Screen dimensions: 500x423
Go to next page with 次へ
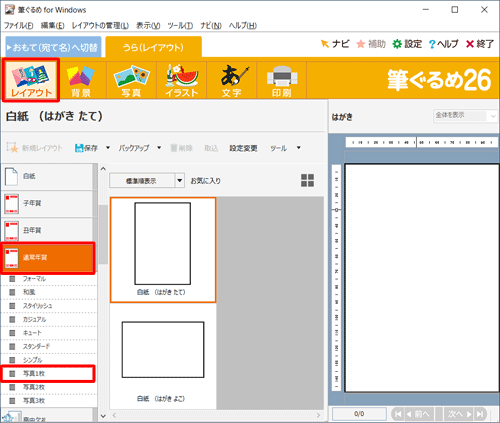click(460, 414)
